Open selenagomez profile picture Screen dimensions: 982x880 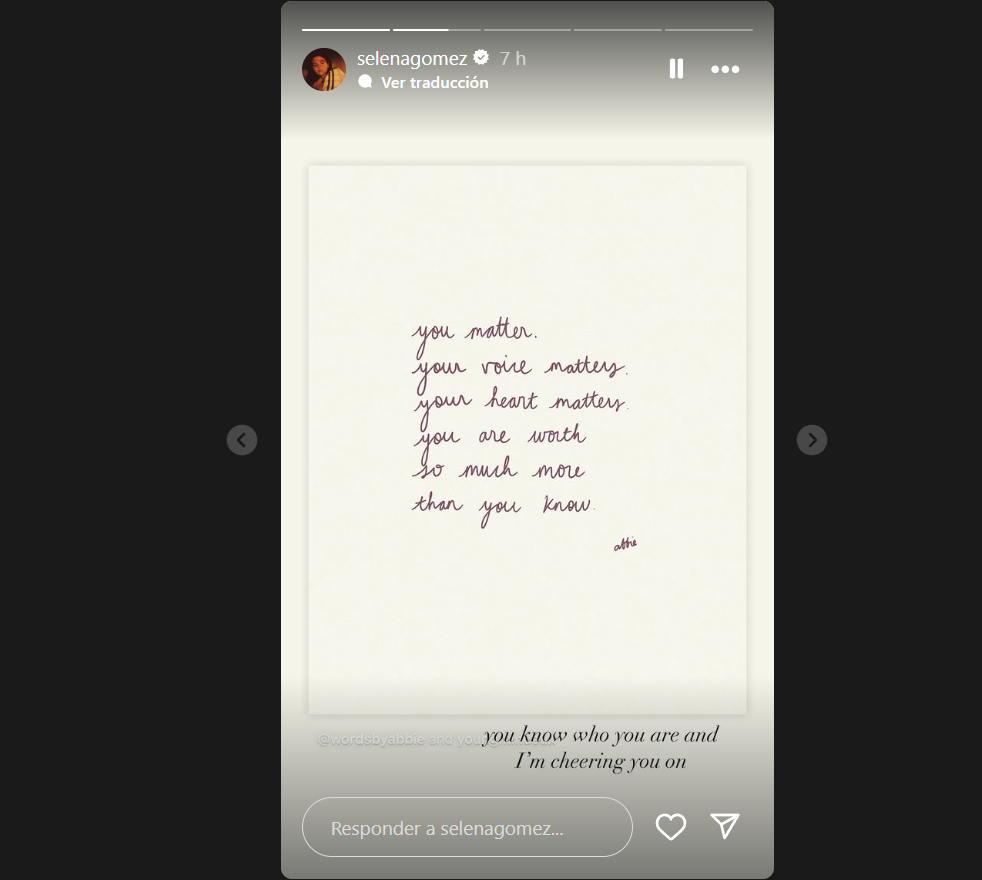[324, 70]
